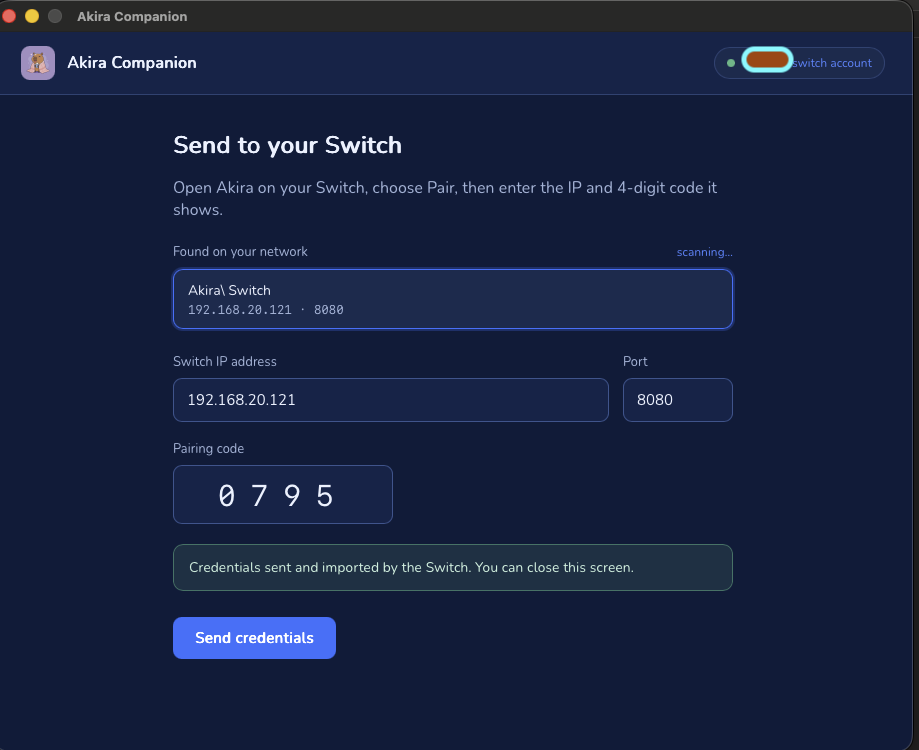Click the Send to your Switch heading
Viewport: 919px width, 750px height.
[287, 145]
